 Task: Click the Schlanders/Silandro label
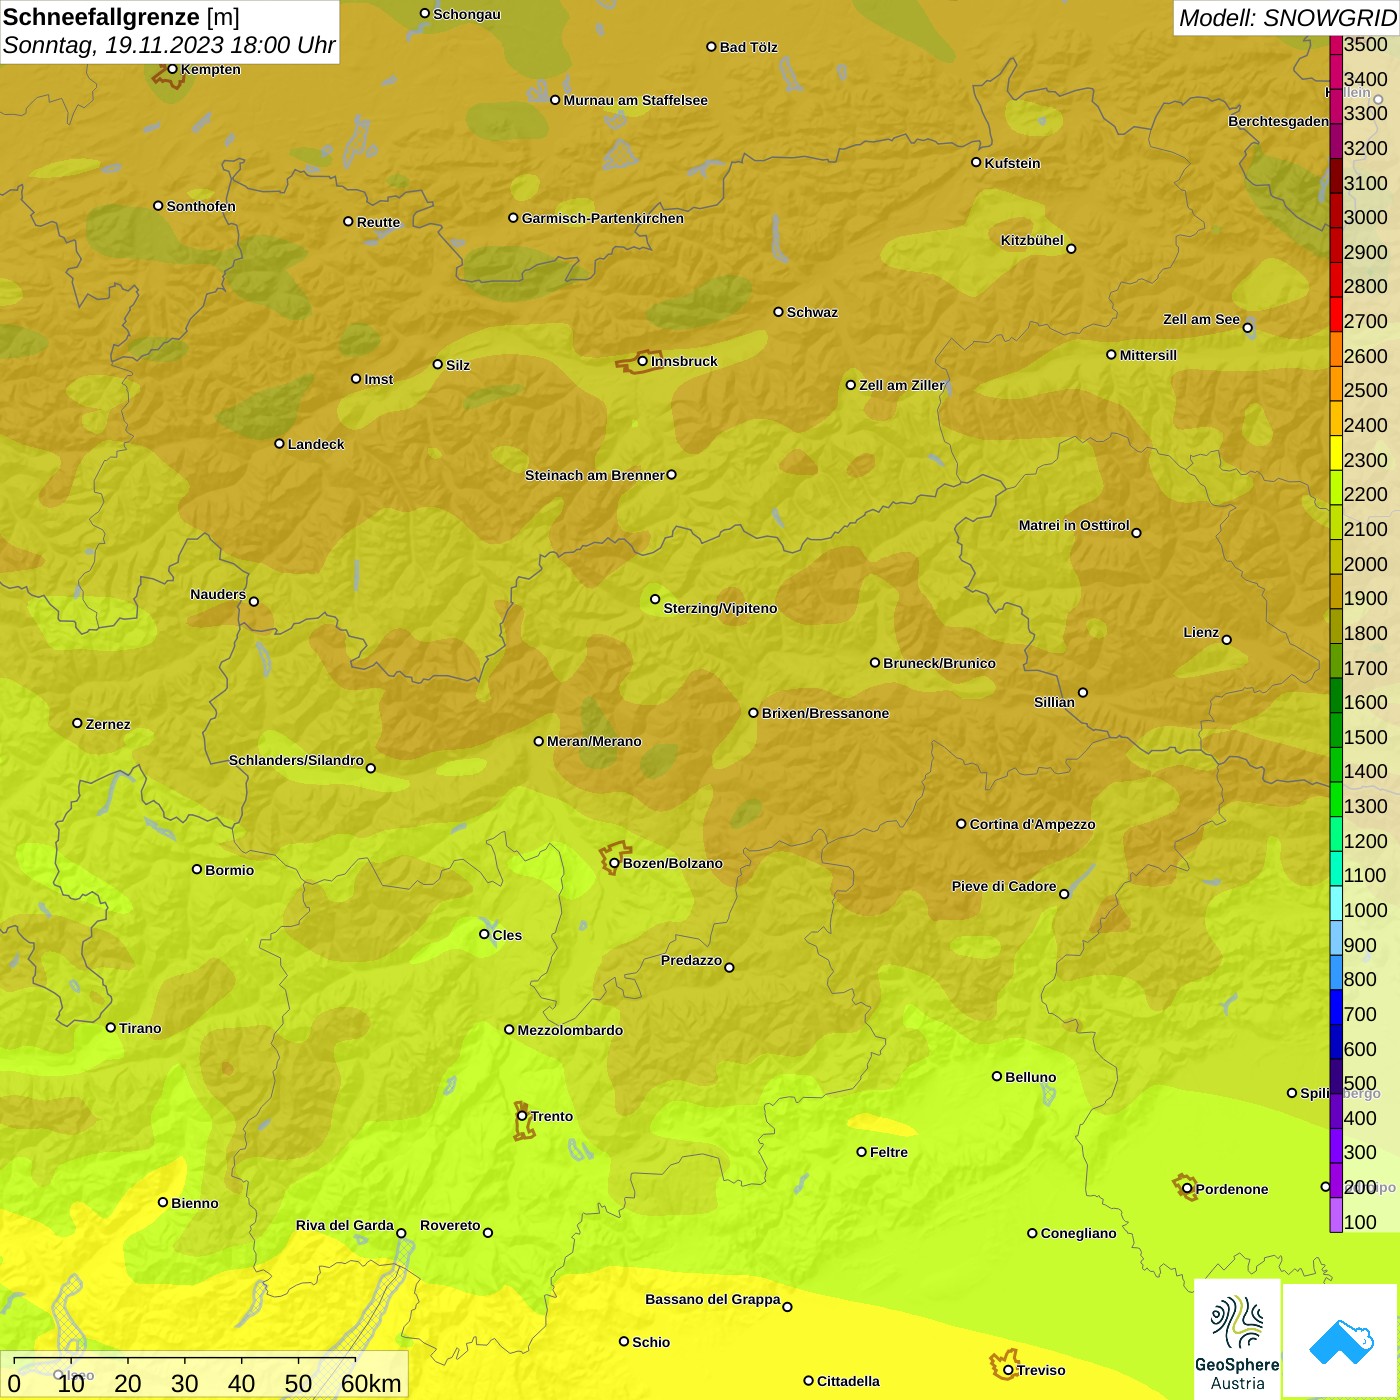point(296,760)
